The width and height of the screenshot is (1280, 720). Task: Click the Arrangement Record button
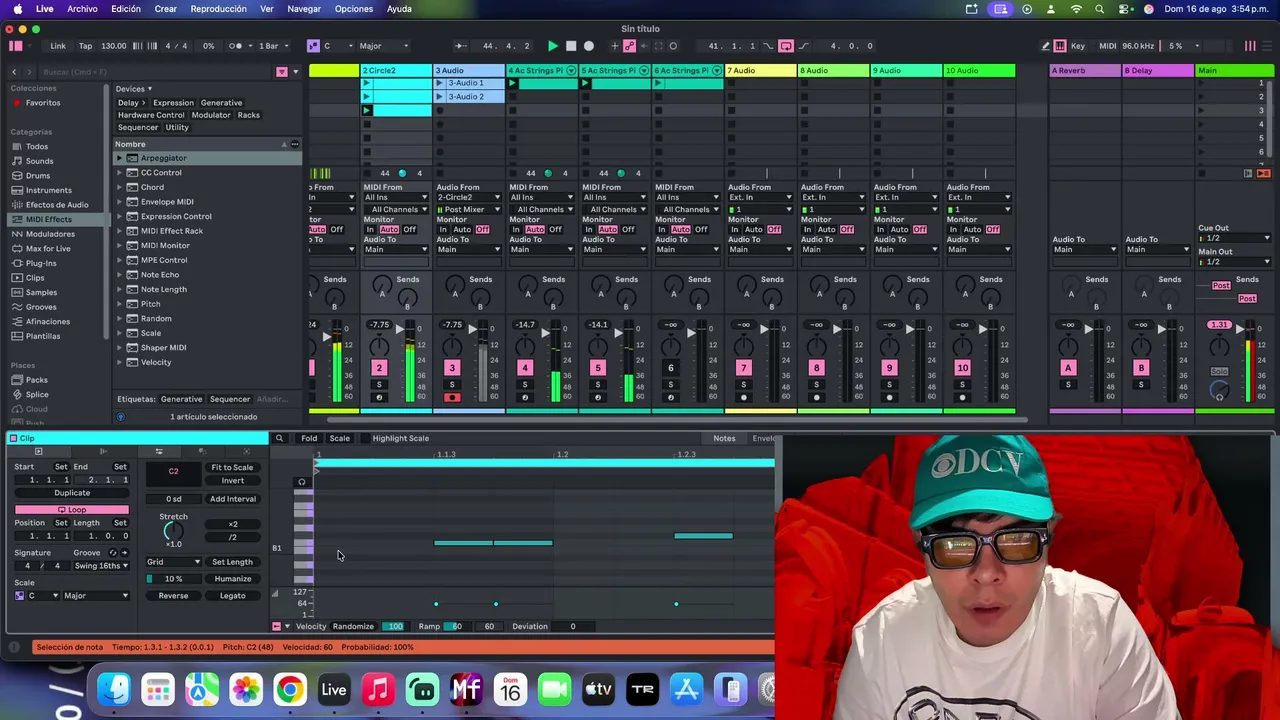coord(588,46)
